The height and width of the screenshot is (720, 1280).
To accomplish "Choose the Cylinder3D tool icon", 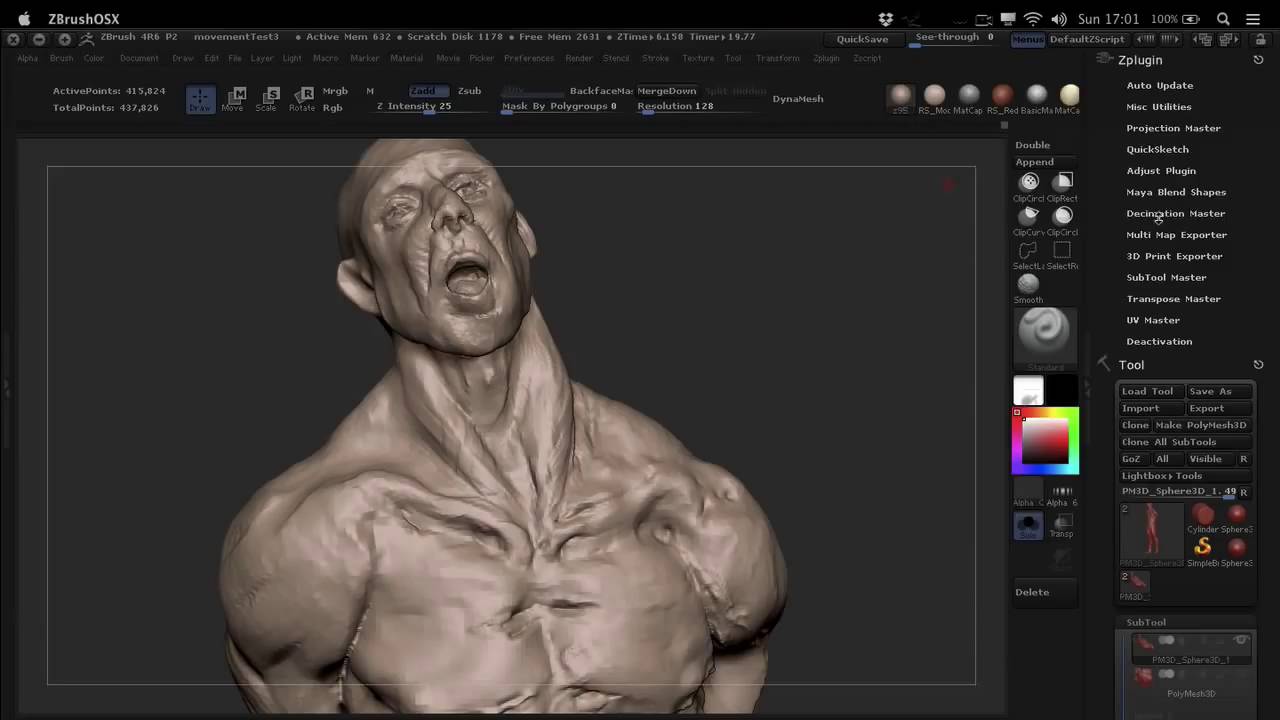I will coord(1203,514).
